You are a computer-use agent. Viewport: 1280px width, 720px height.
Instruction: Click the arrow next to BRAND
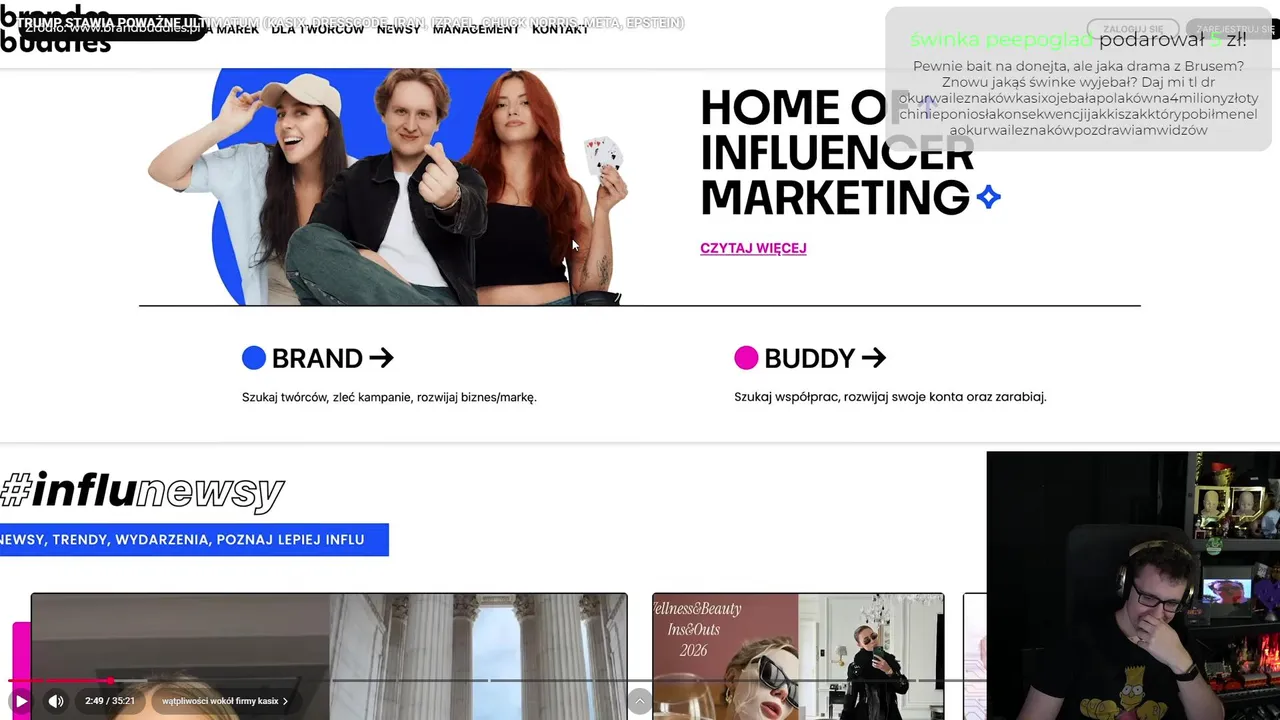pos(381,358)
